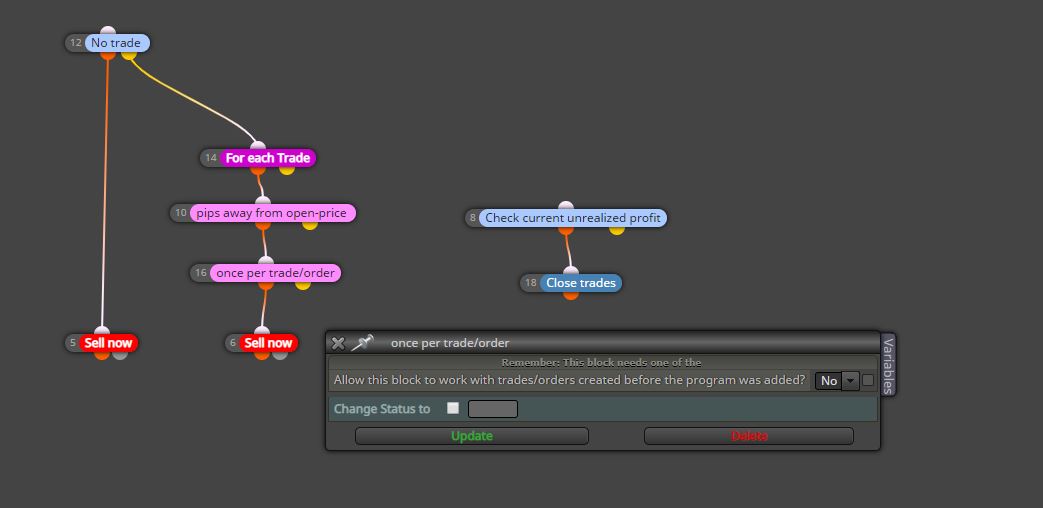Viewport: 1043px width, 508px height.
Task: Click input connector atop Check current unrealized profit
Action: point(565,205)
